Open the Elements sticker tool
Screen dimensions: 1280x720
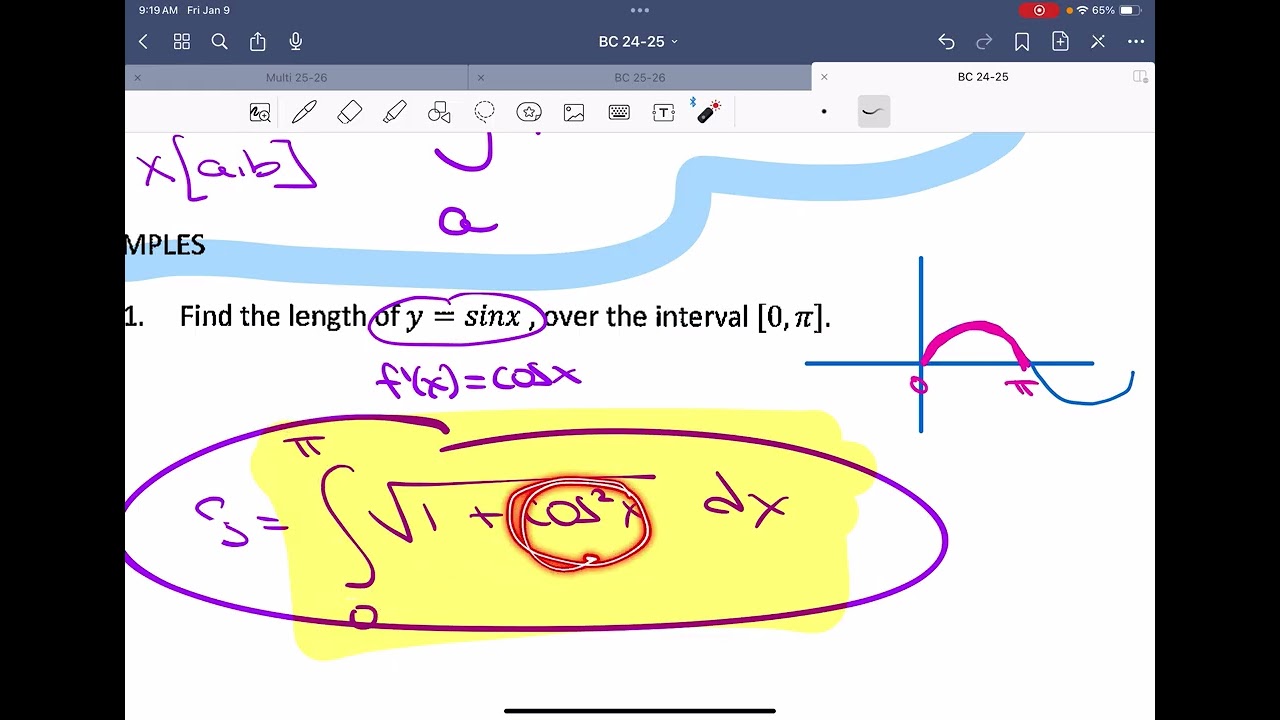[x=529, y=112]
